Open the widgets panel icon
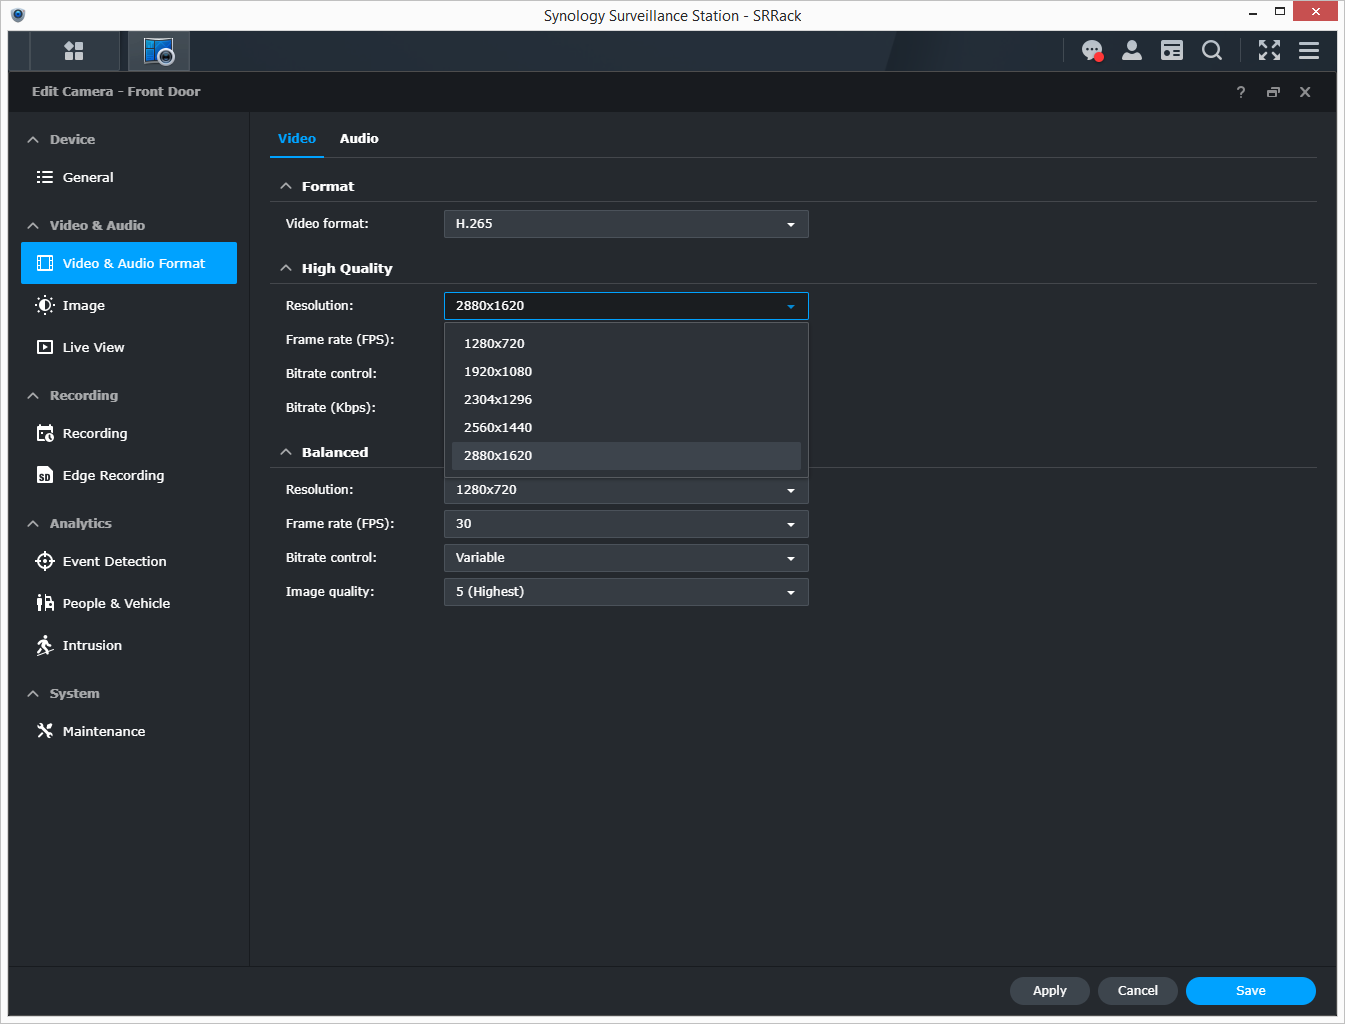 (x=1172, y=50)
